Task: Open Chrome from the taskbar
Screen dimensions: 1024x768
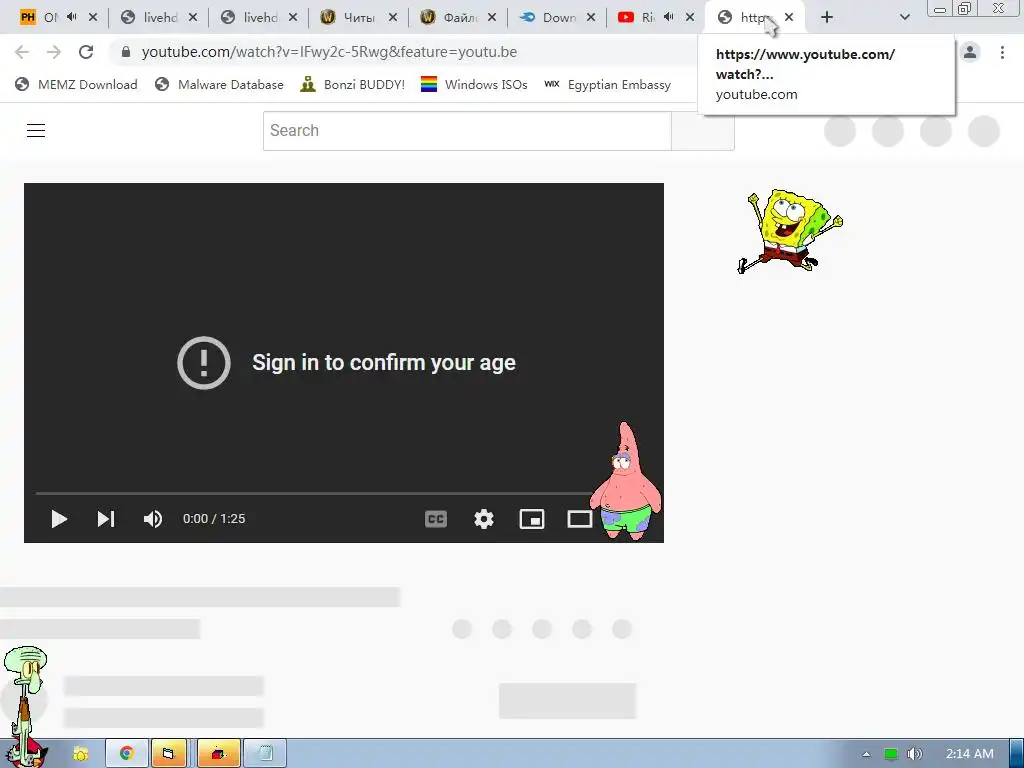Action: tap(127, 754)
